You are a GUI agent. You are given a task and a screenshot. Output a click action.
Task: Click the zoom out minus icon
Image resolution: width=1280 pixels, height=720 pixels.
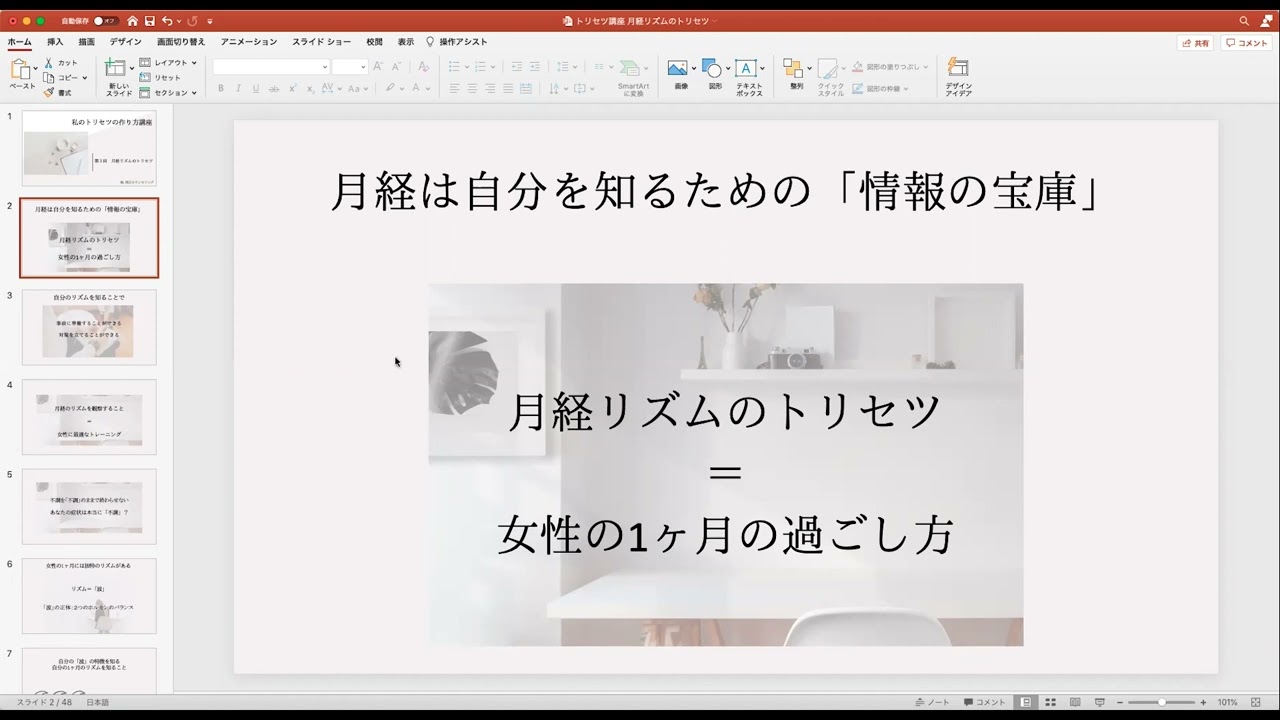[1122, 702]
